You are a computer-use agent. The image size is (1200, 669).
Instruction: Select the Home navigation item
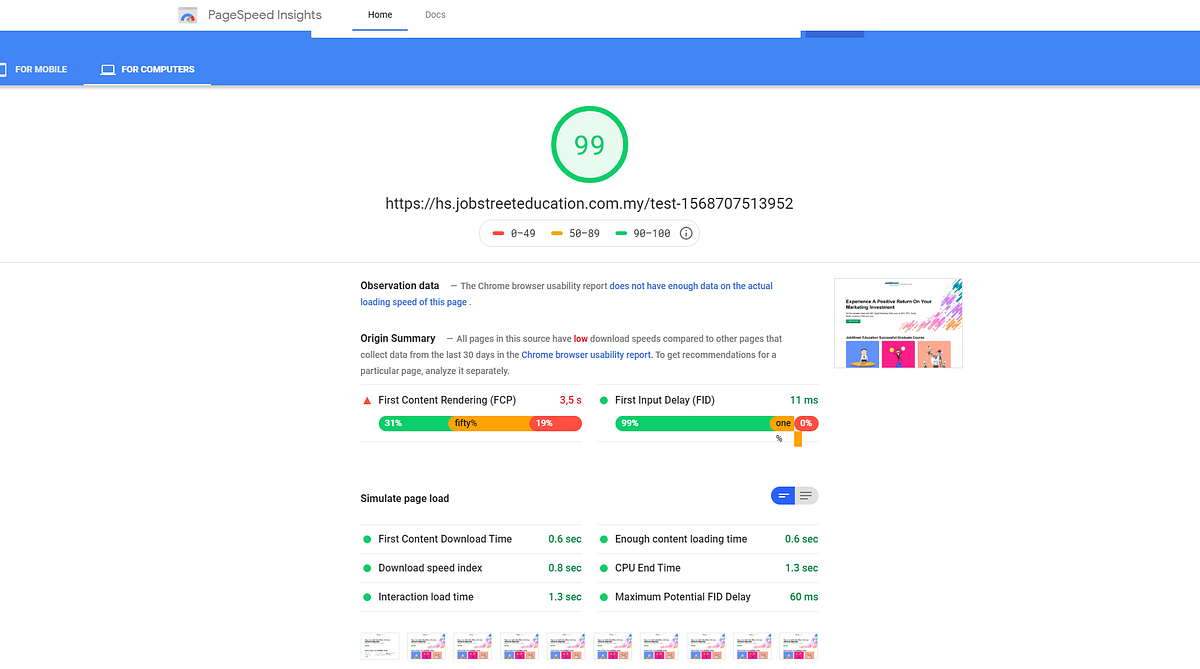380,15
